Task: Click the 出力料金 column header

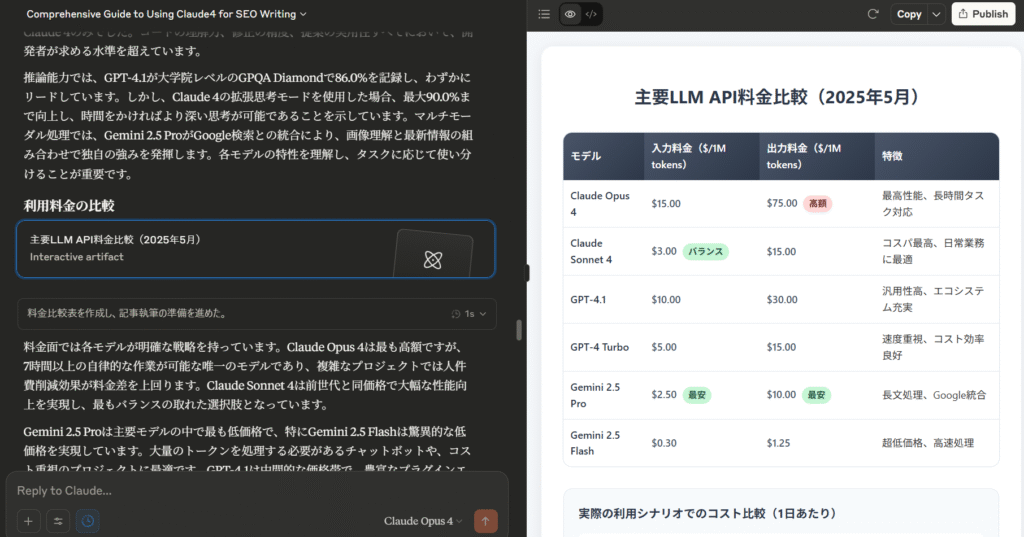Action: pos(817,156)
